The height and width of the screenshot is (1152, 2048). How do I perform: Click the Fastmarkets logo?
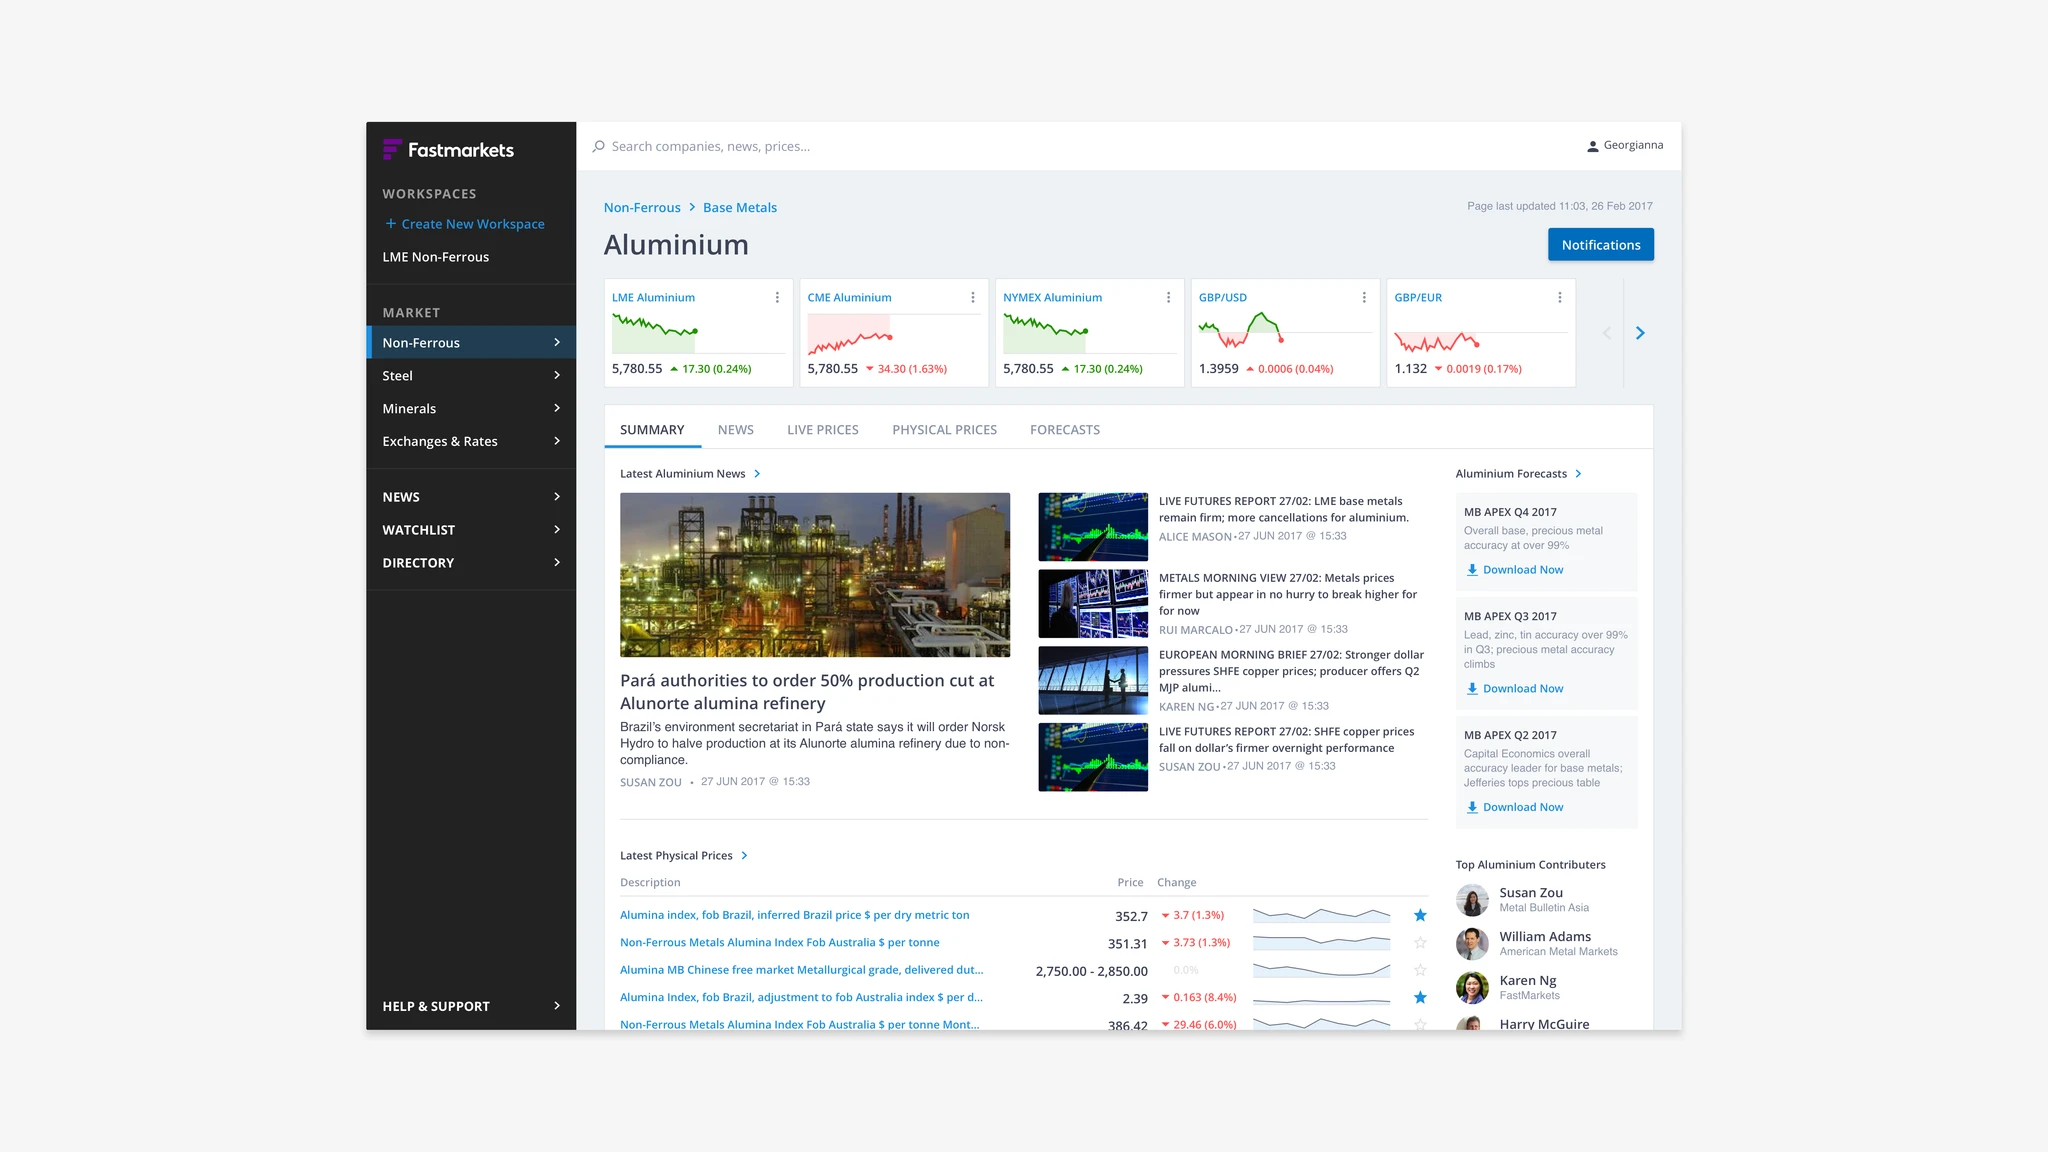tap(448, 150)
